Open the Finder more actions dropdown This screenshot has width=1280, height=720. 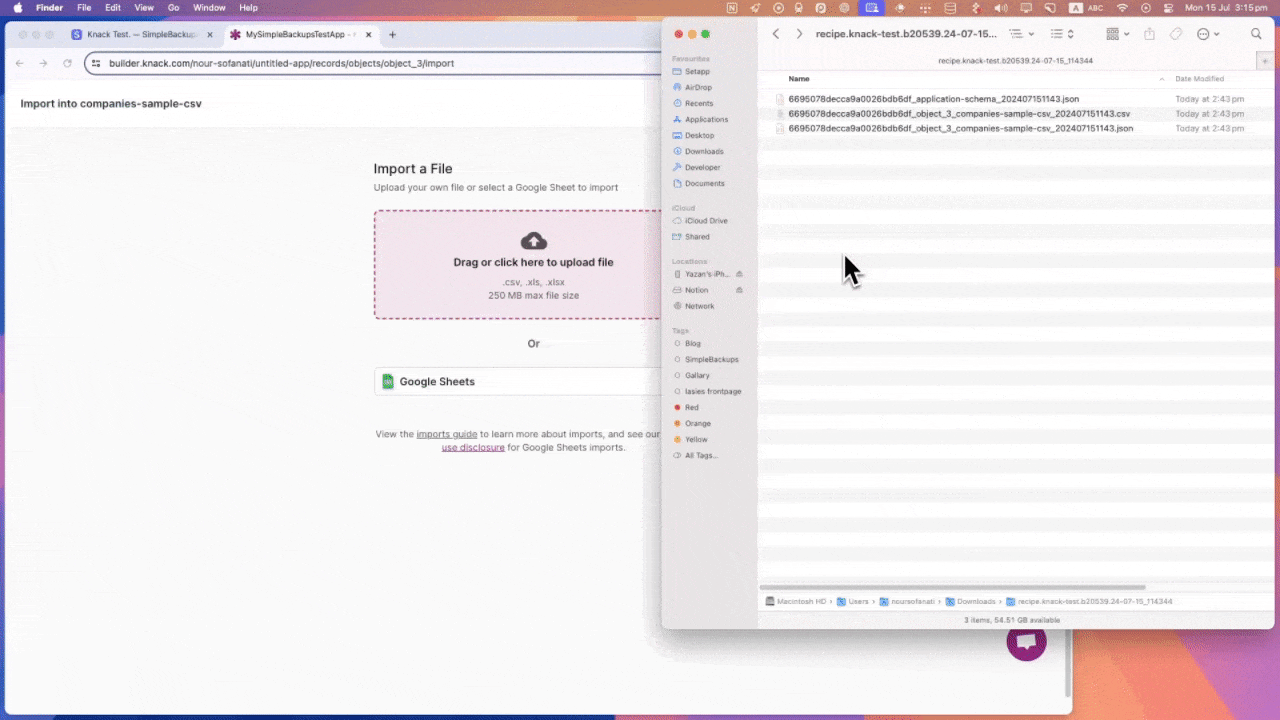point(1208,34)
